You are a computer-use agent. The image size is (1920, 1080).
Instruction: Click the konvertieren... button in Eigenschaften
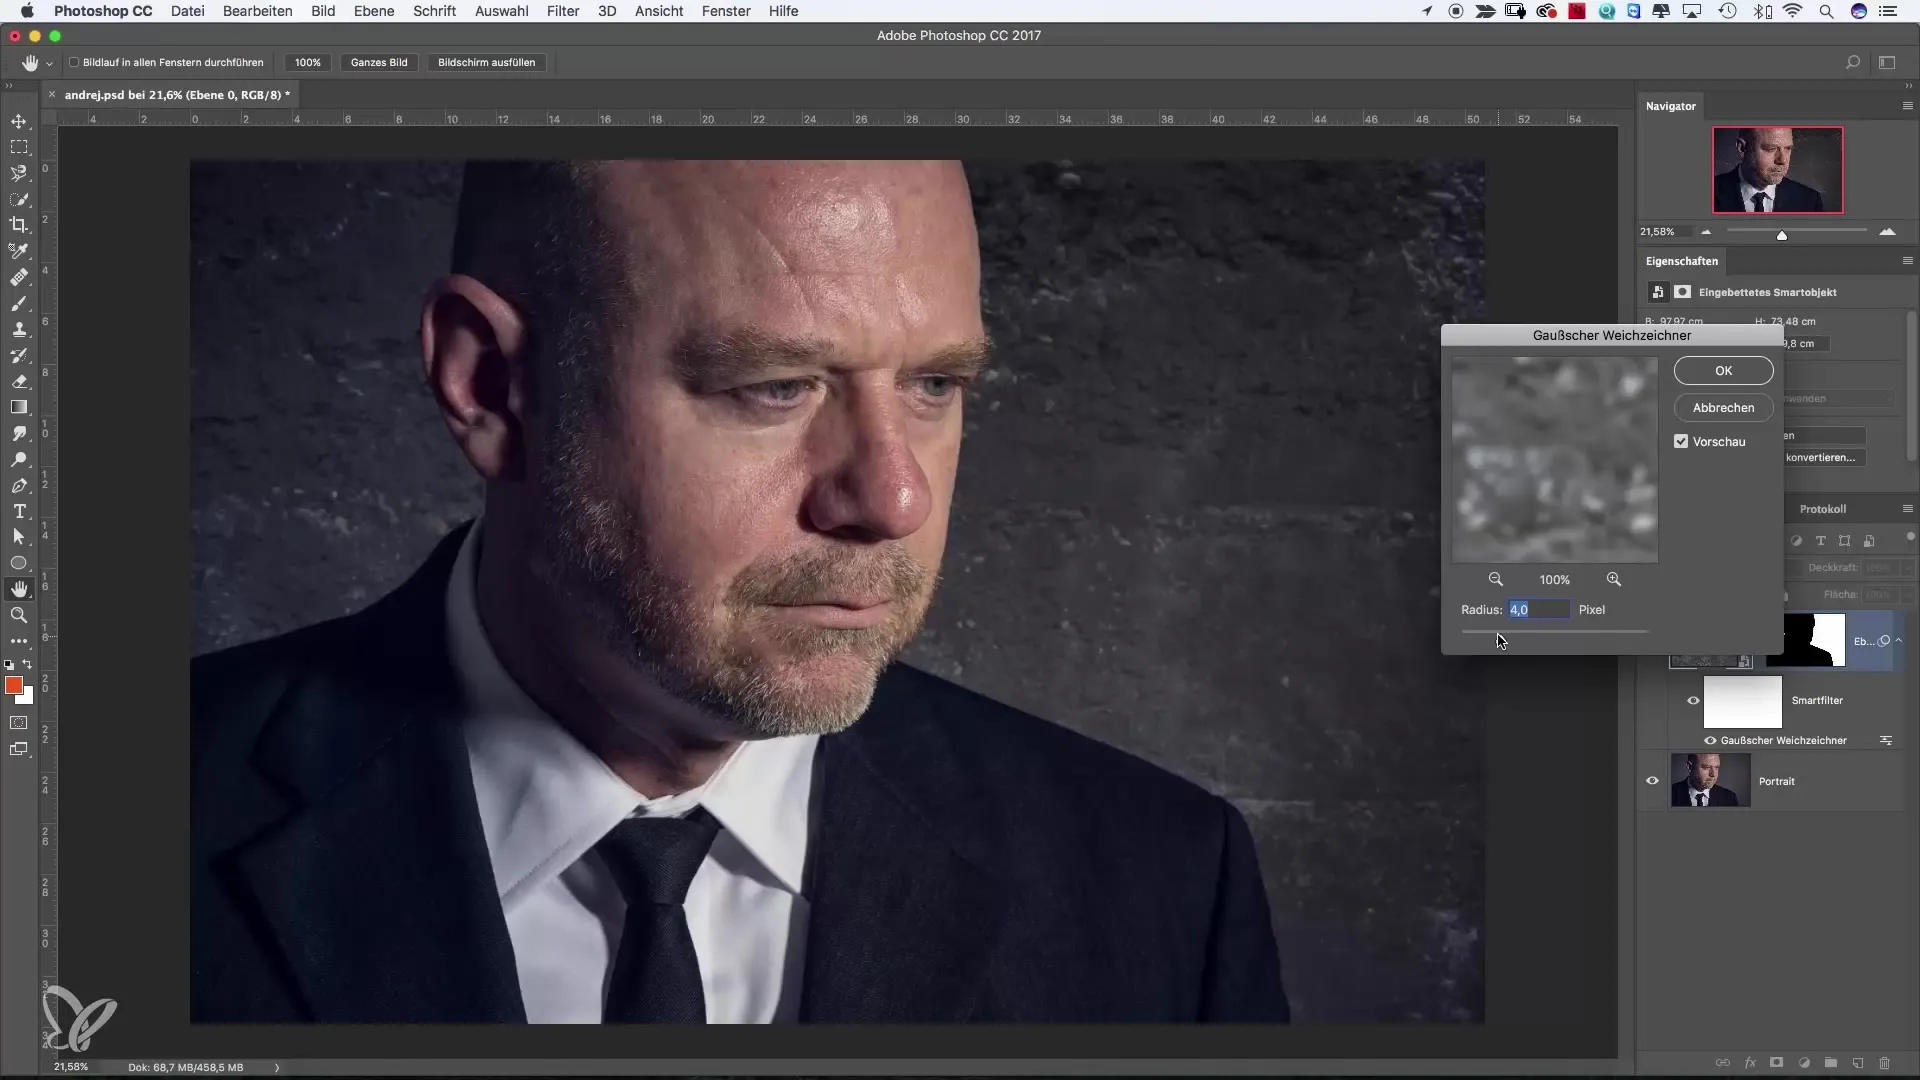click(x=1825, y=457)
